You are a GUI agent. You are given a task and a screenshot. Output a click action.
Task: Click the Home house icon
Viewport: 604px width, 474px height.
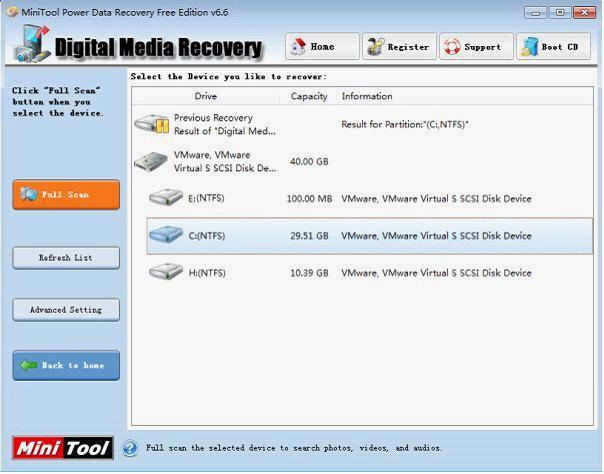click(x=298, y=47)
